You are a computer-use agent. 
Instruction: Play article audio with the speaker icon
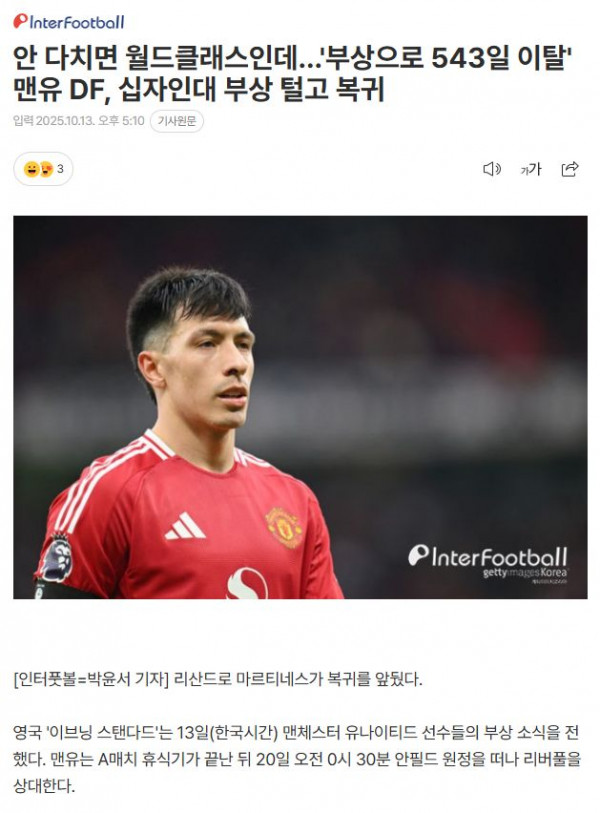tap(492, 169)
